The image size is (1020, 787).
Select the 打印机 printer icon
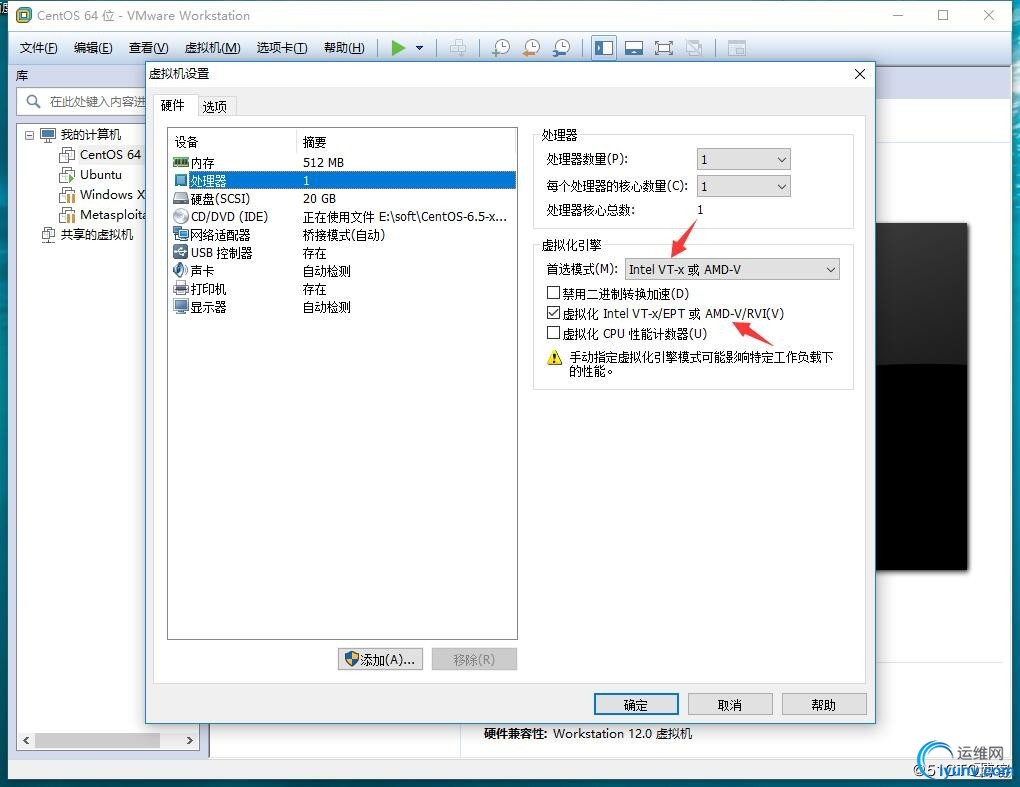click(x=181, y=289)
